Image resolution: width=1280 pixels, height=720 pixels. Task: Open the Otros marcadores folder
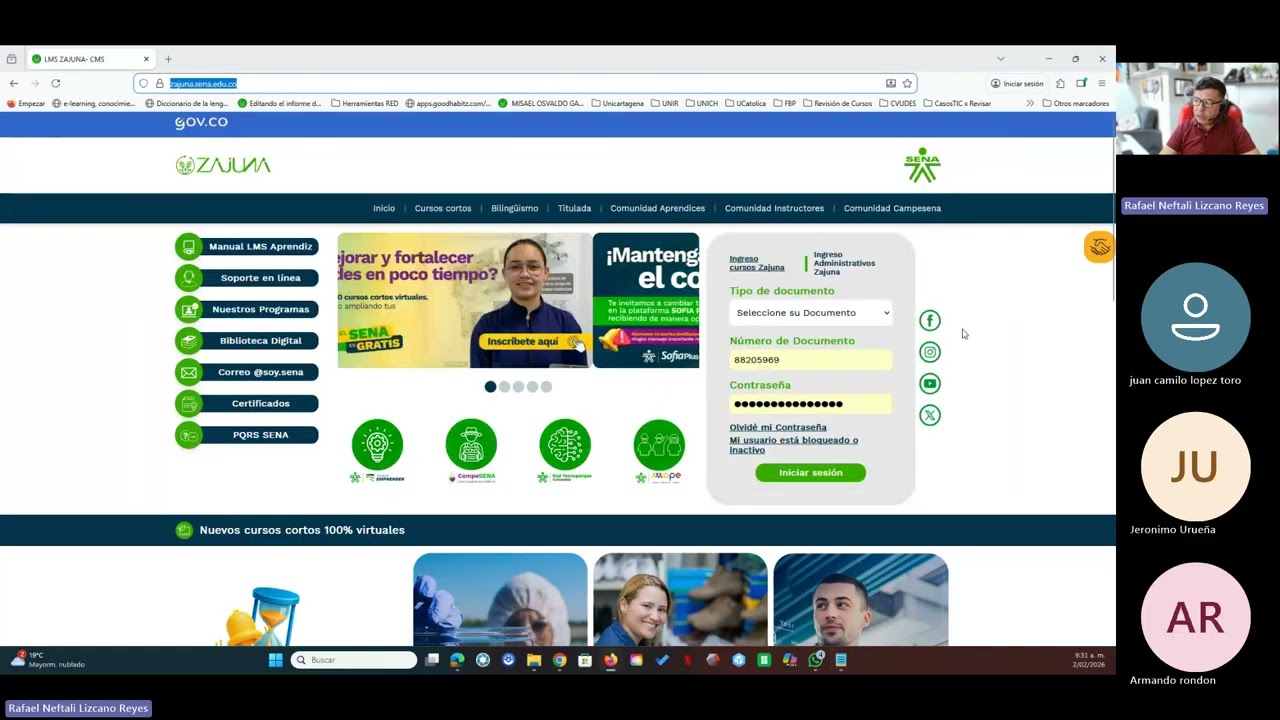[1075, 103]
